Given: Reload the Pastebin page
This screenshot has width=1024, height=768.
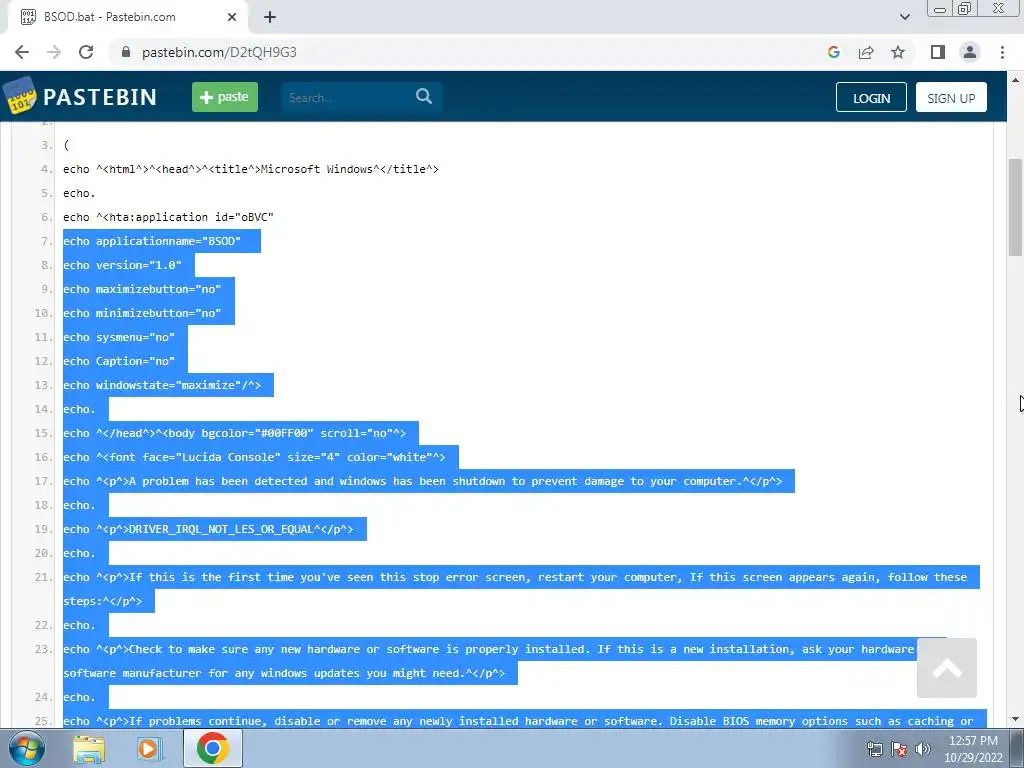Looking at the screenshot, I should point(86,52).
